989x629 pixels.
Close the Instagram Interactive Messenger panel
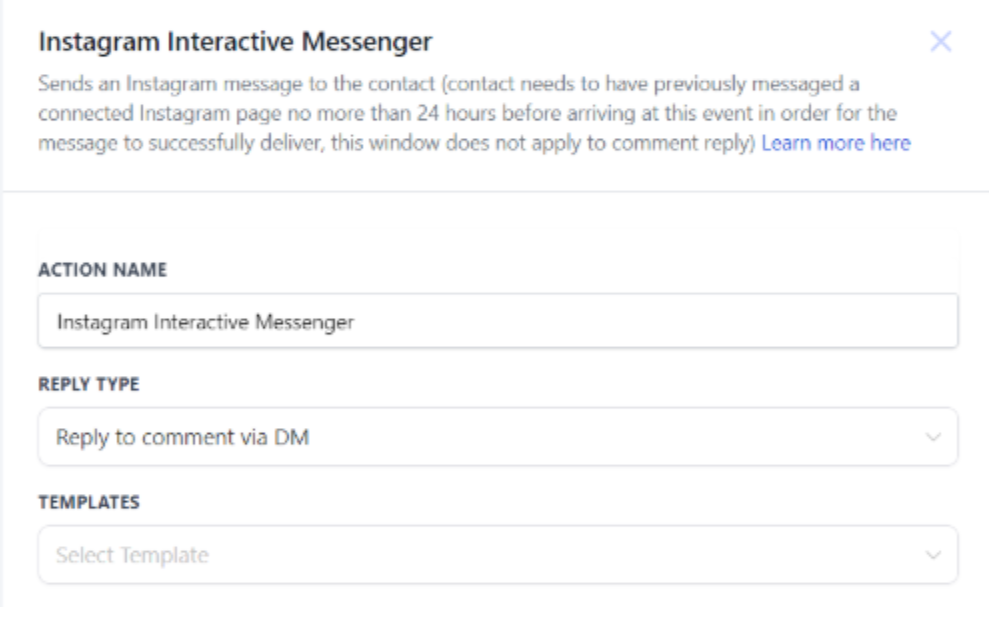940,42
